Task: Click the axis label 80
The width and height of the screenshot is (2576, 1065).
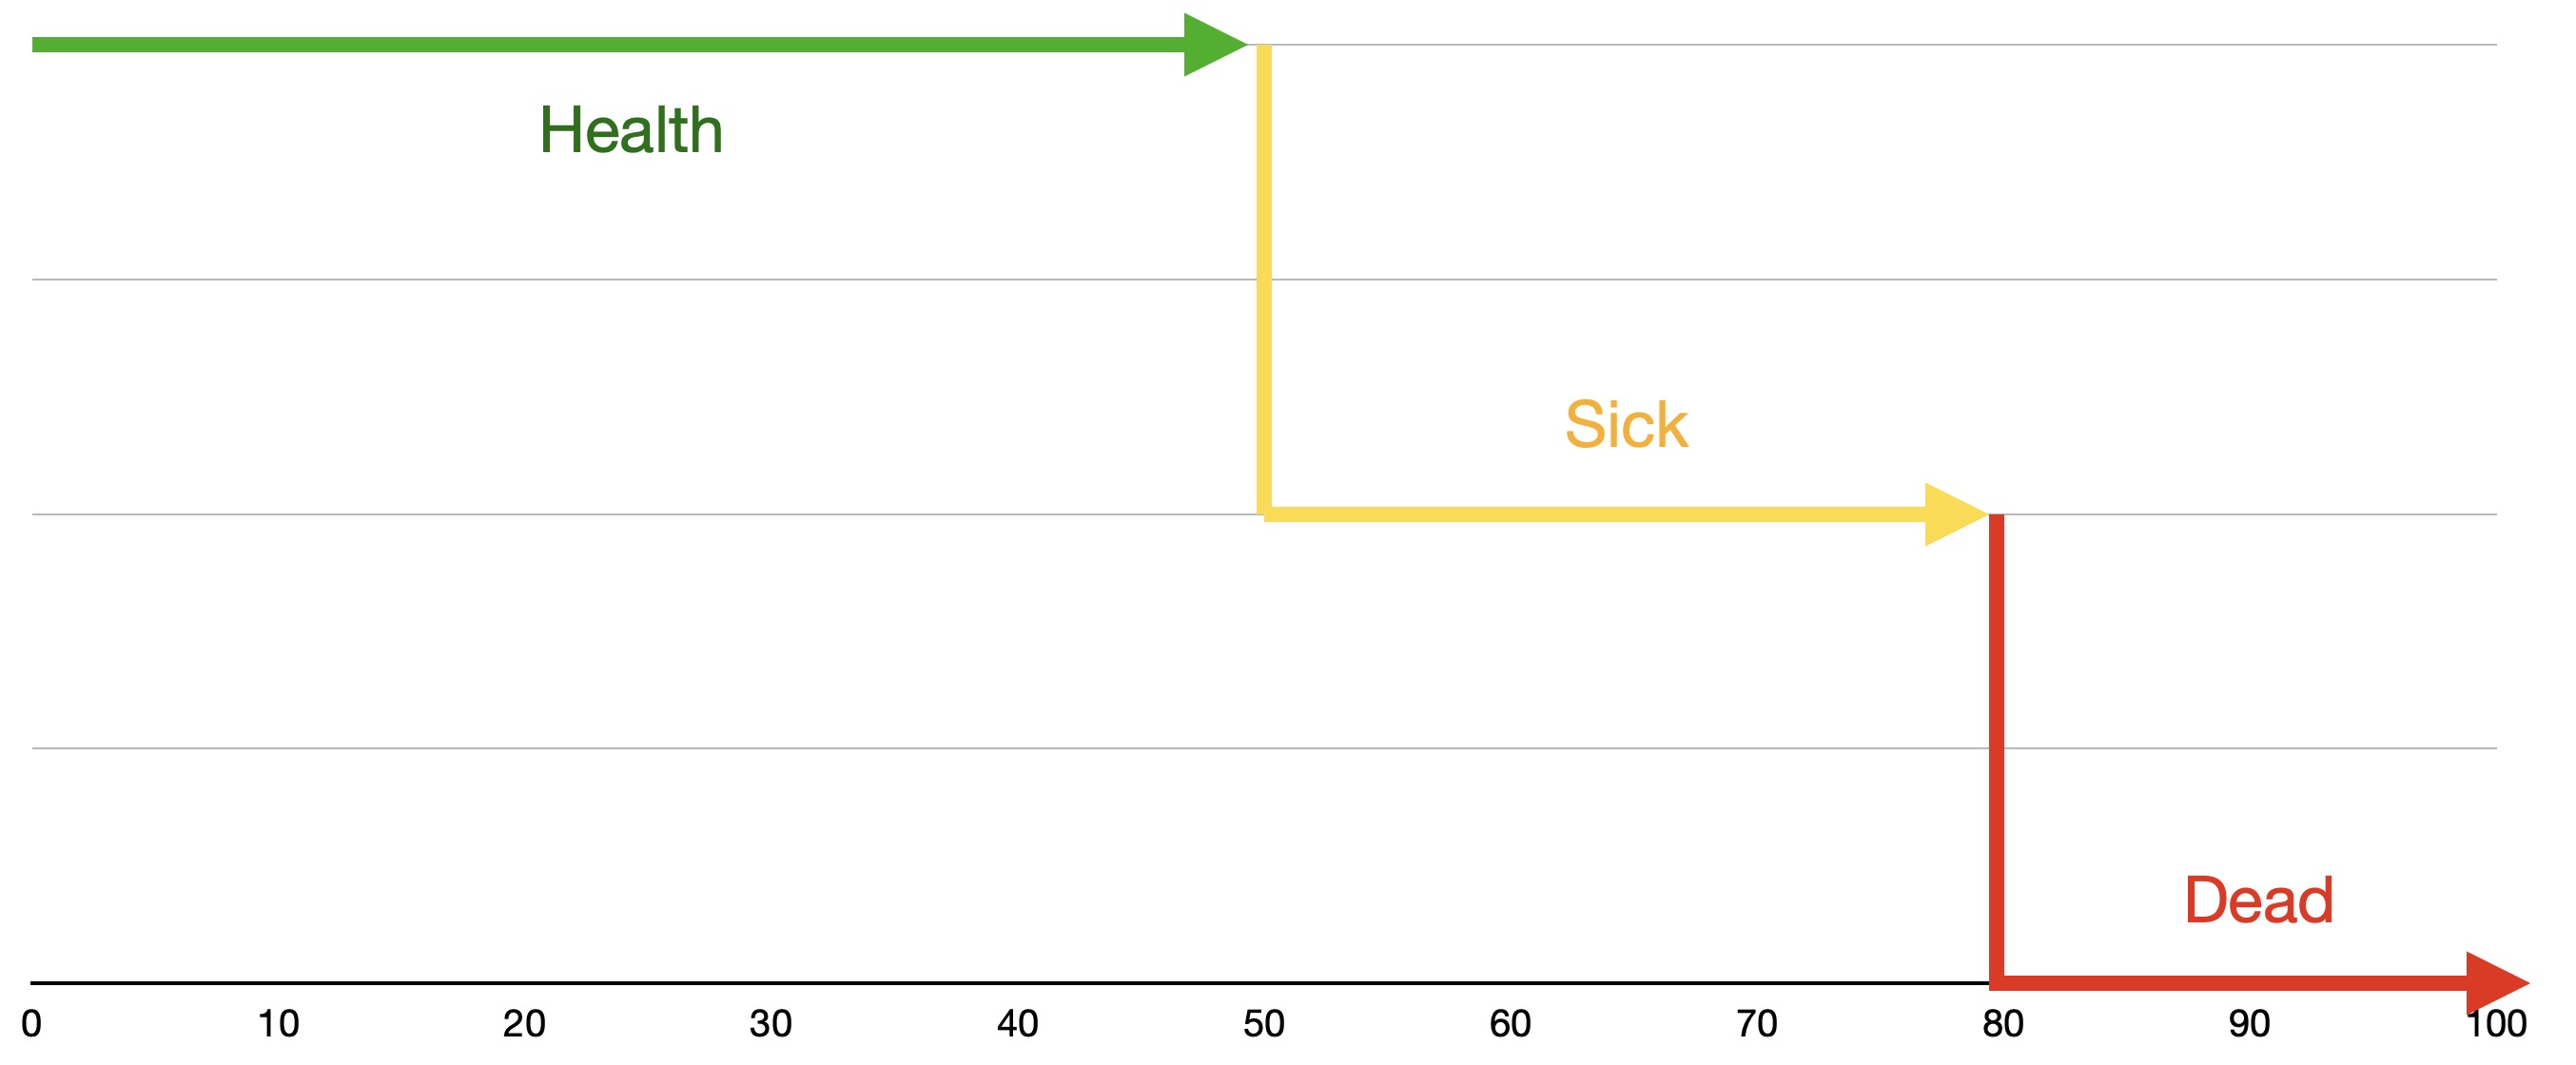Action: [2003, 1024]
